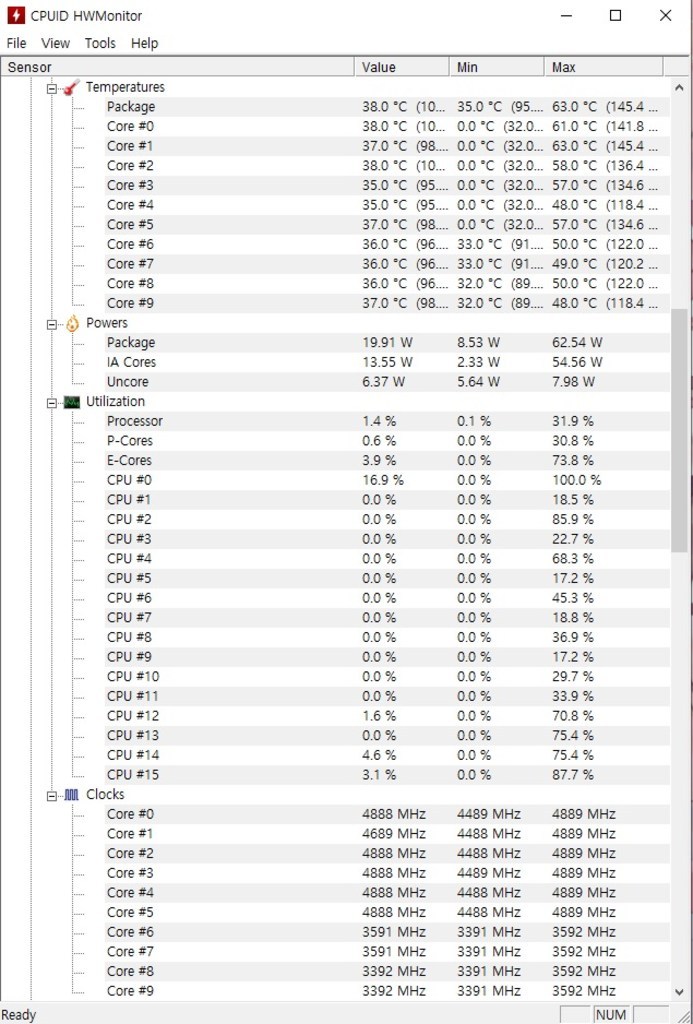
Task: Open the Tools menu
Action: click(100, 43)
